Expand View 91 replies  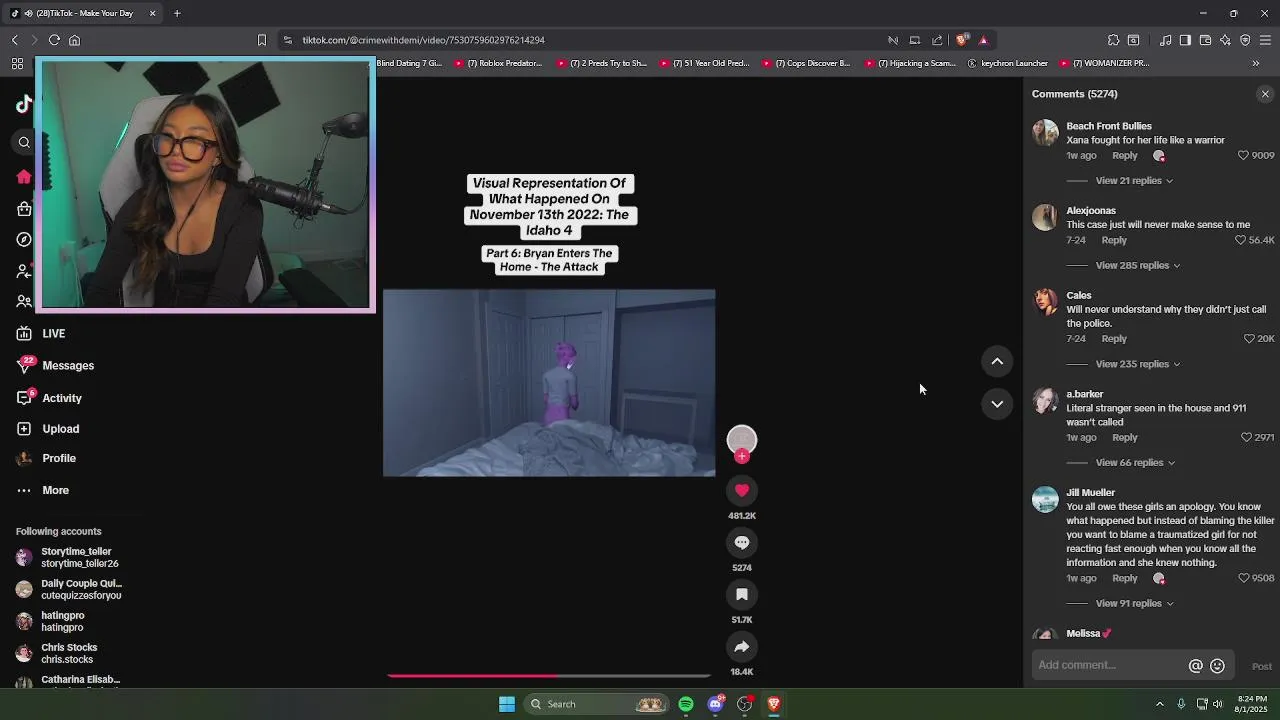[x=1134, y=603]
